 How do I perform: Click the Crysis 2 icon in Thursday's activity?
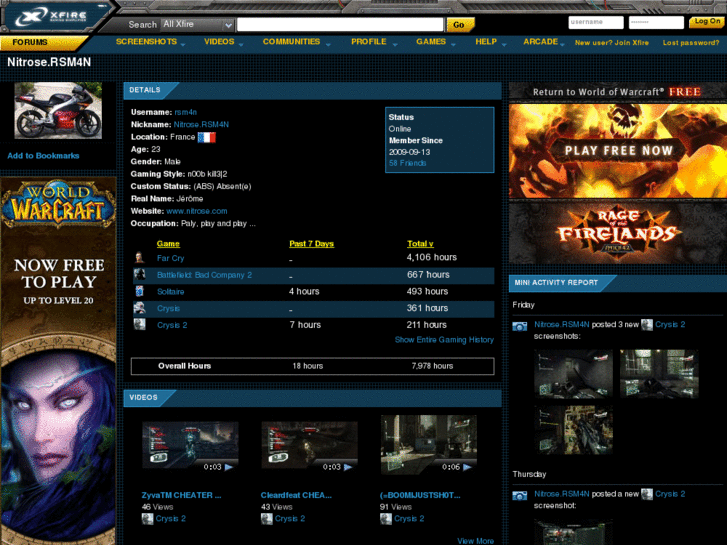point(647,494)
